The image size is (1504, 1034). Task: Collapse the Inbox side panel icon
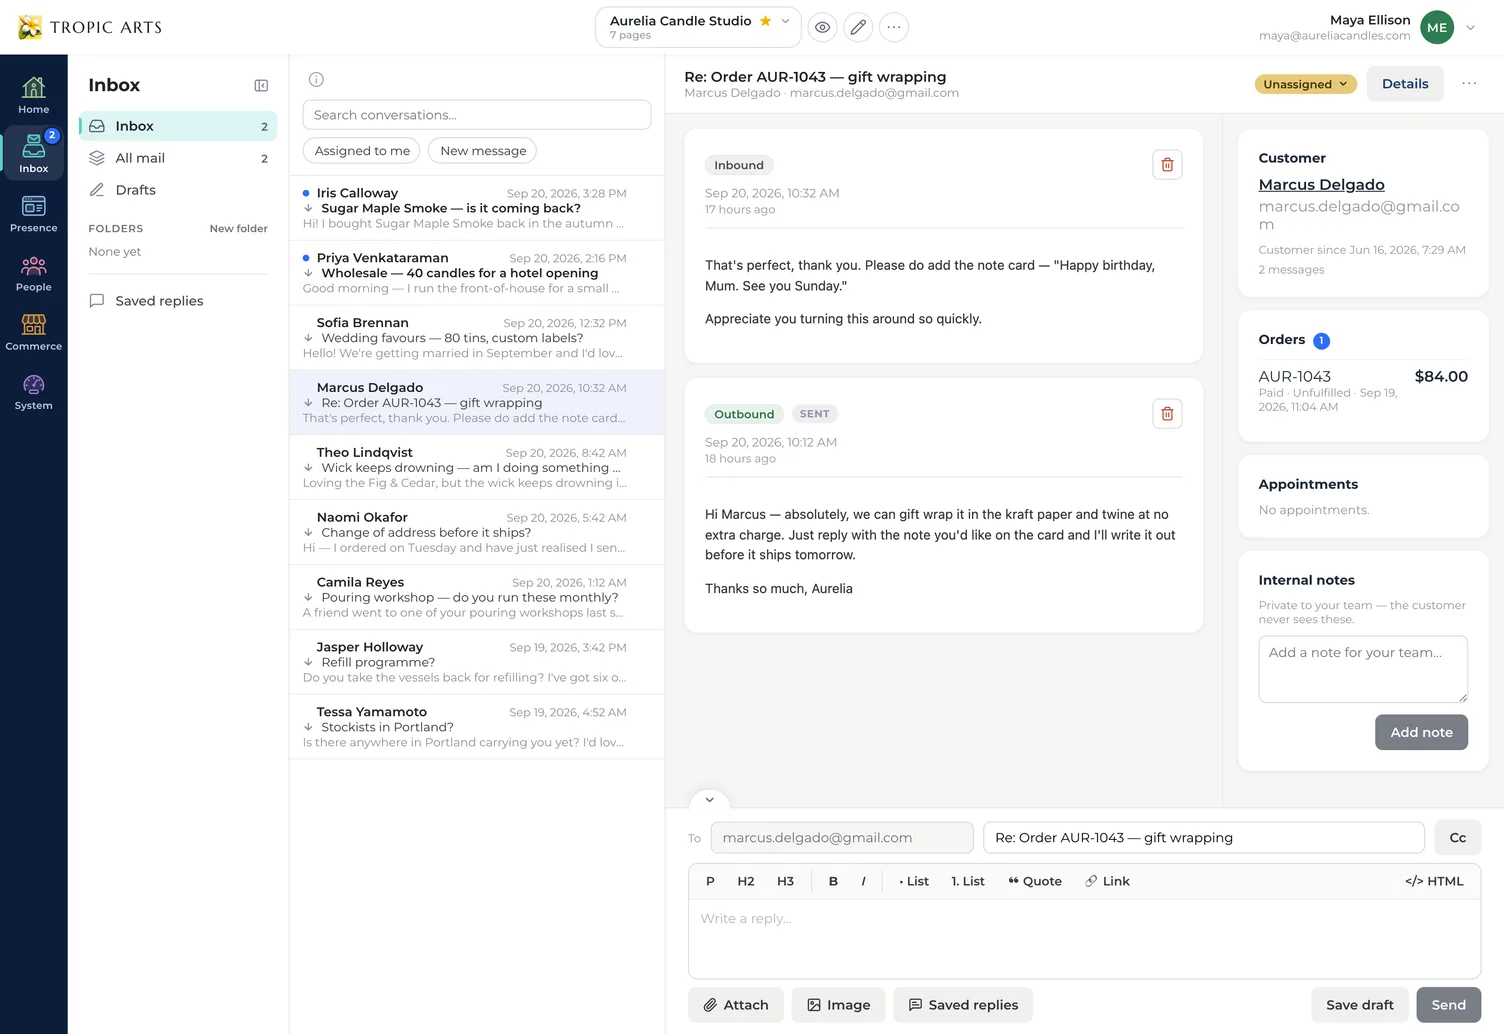click(x=261, y=86)
